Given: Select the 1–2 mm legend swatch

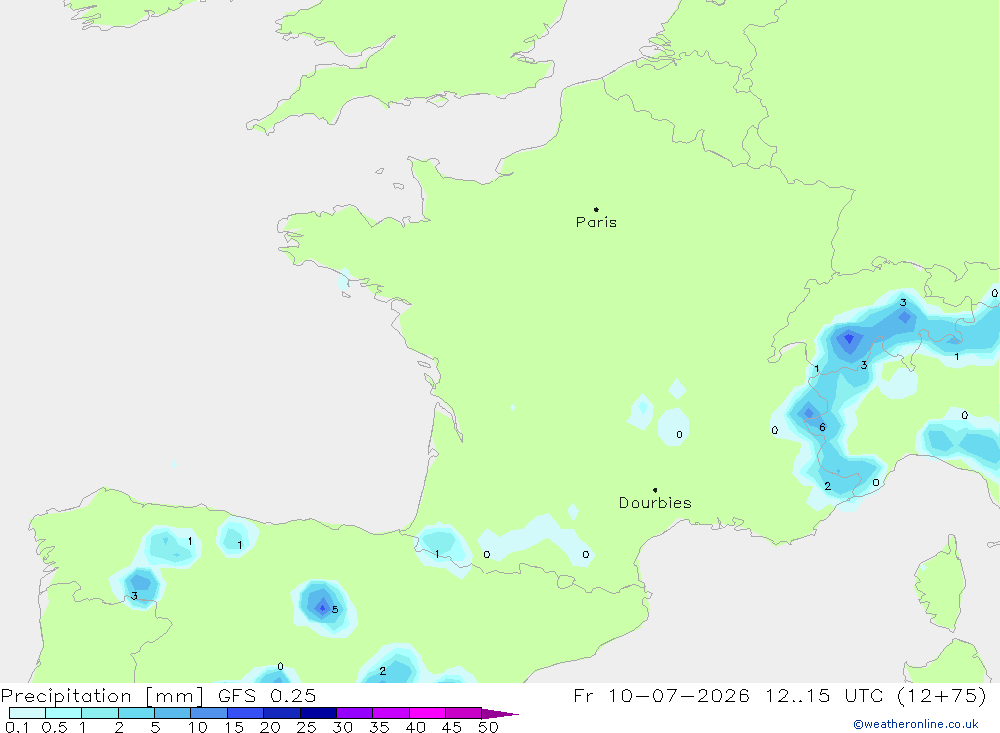Looking at the screenshot, I should (100, 713).
